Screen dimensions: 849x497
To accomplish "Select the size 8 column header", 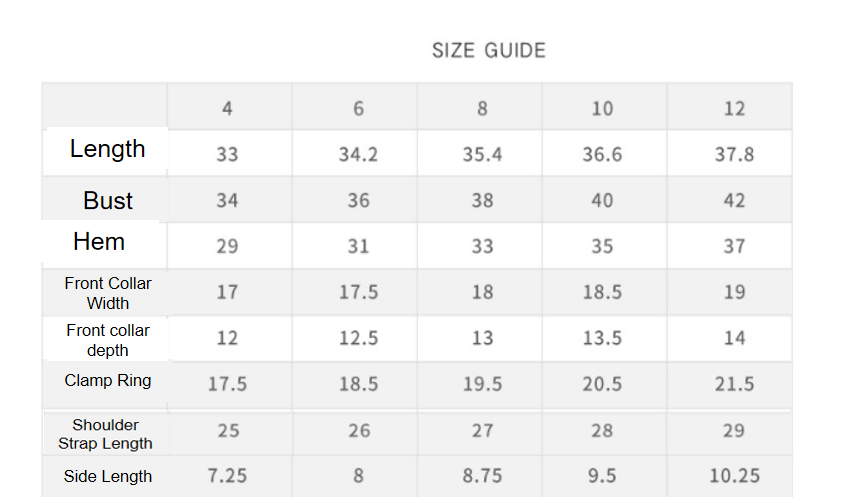I will tap(482, 108).
